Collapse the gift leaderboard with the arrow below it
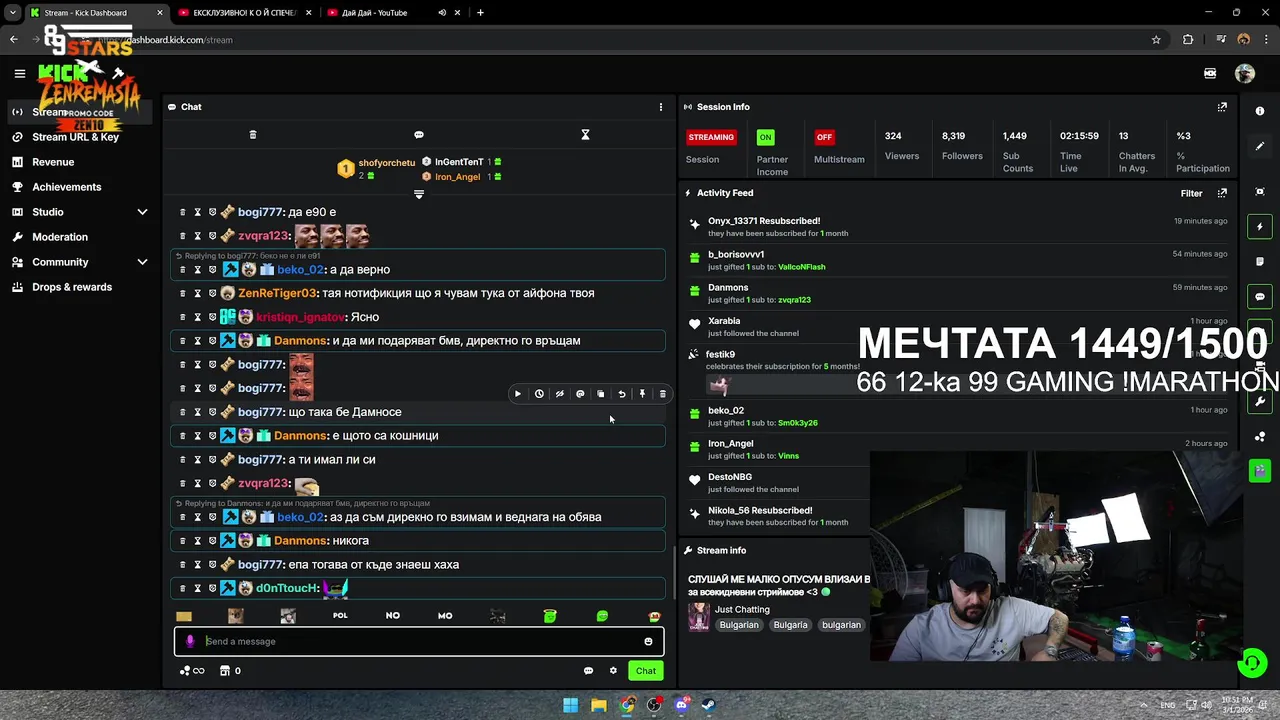This screenshot has width=1280, height=720. (419, 194)
